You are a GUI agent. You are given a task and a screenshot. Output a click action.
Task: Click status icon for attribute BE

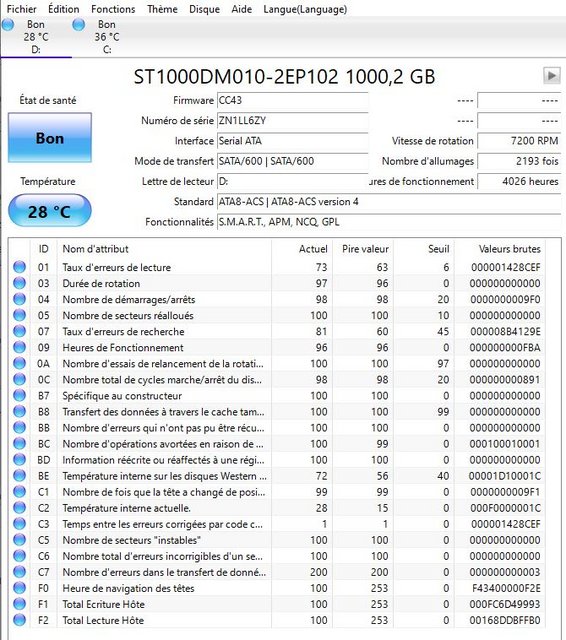(19, 476)
